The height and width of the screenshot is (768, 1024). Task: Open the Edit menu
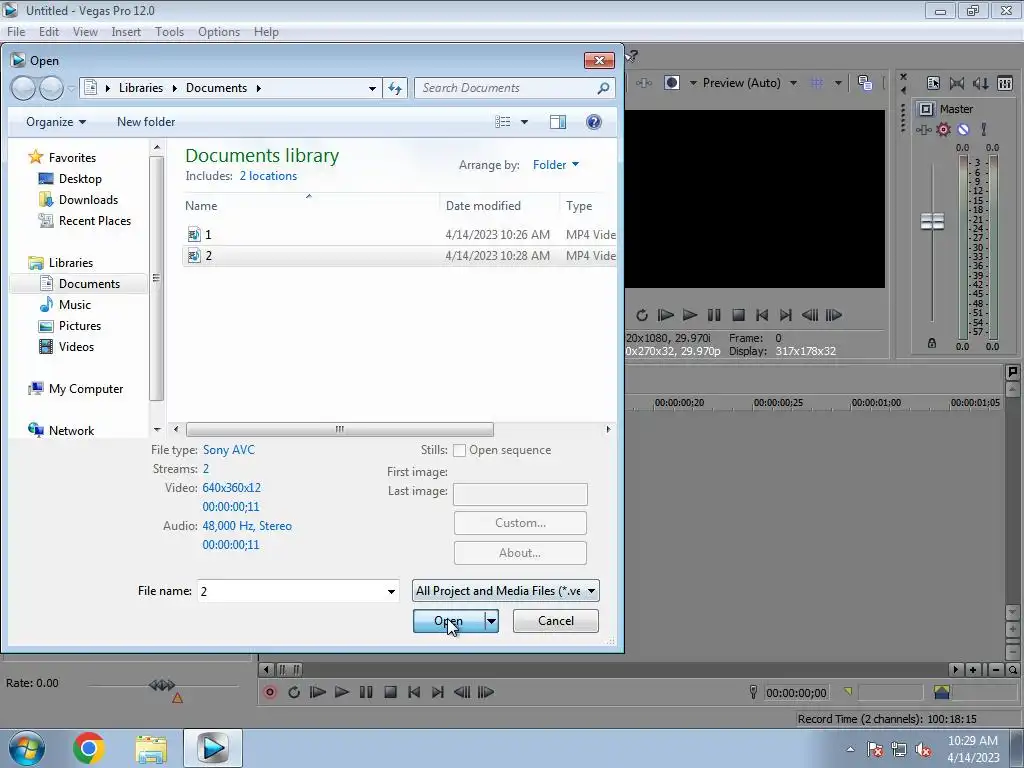click(x=48, y=31)
